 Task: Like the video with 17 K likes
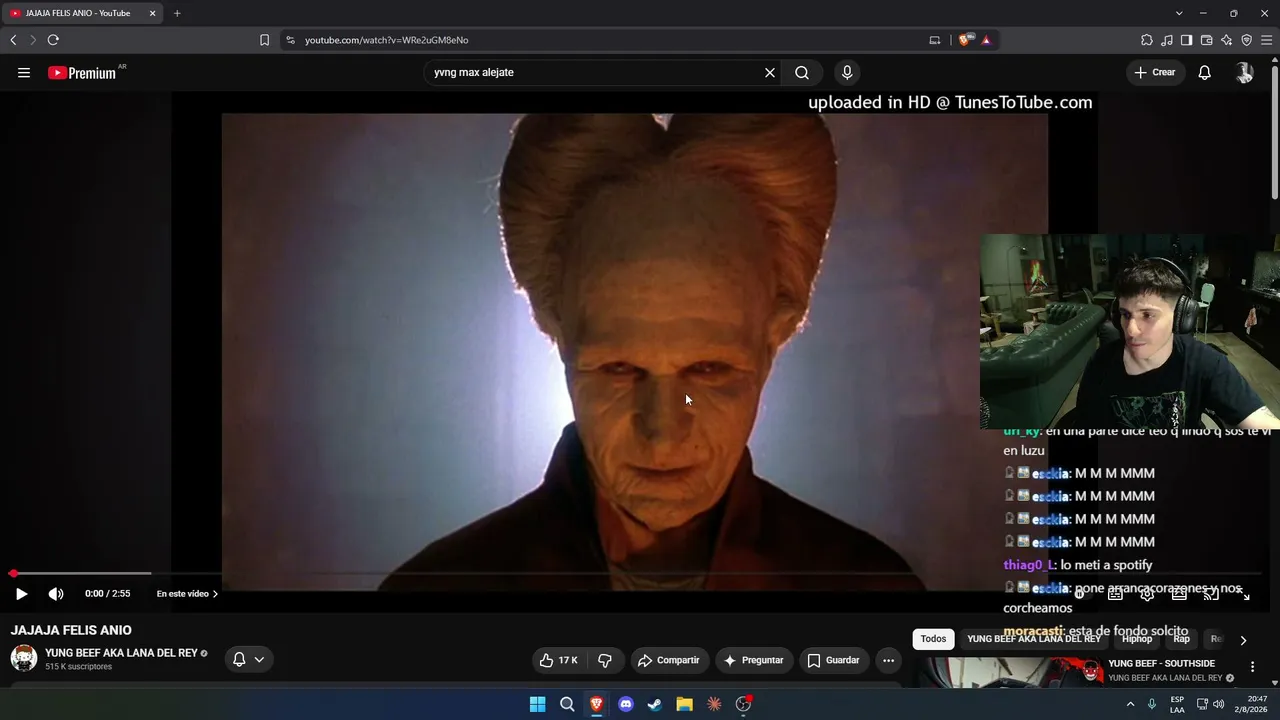coord(559,660)
